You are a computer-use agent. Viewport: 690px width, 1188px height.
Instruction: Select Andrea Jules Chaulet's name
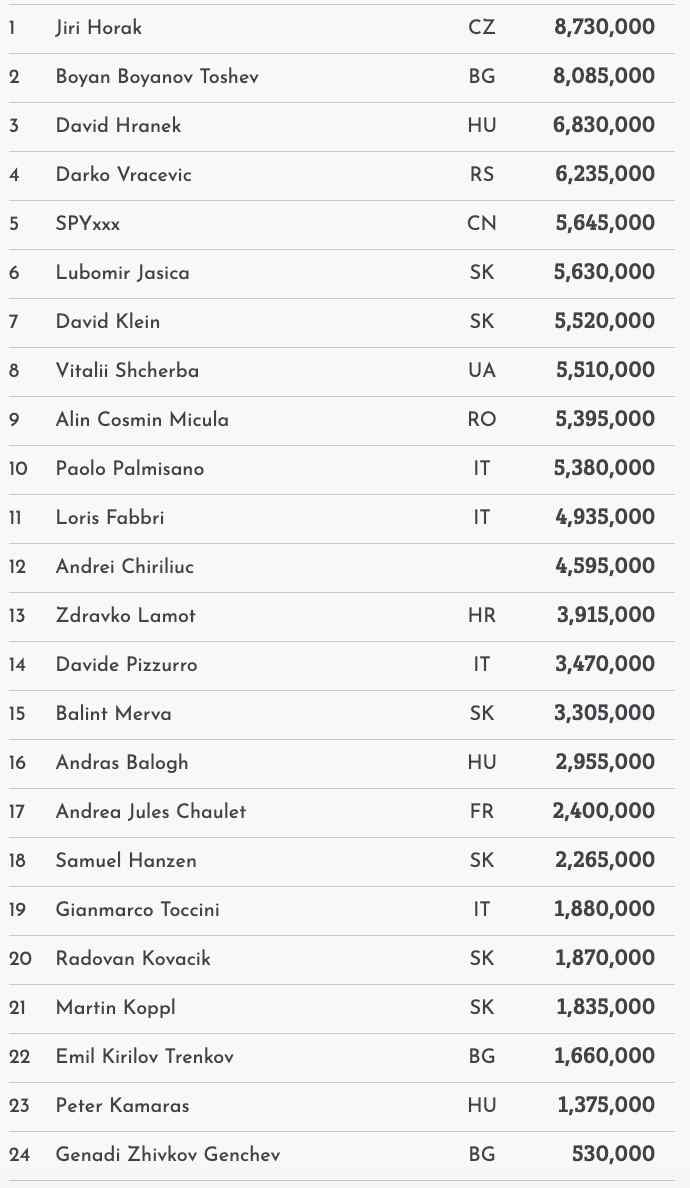click(x=150, y=812)
